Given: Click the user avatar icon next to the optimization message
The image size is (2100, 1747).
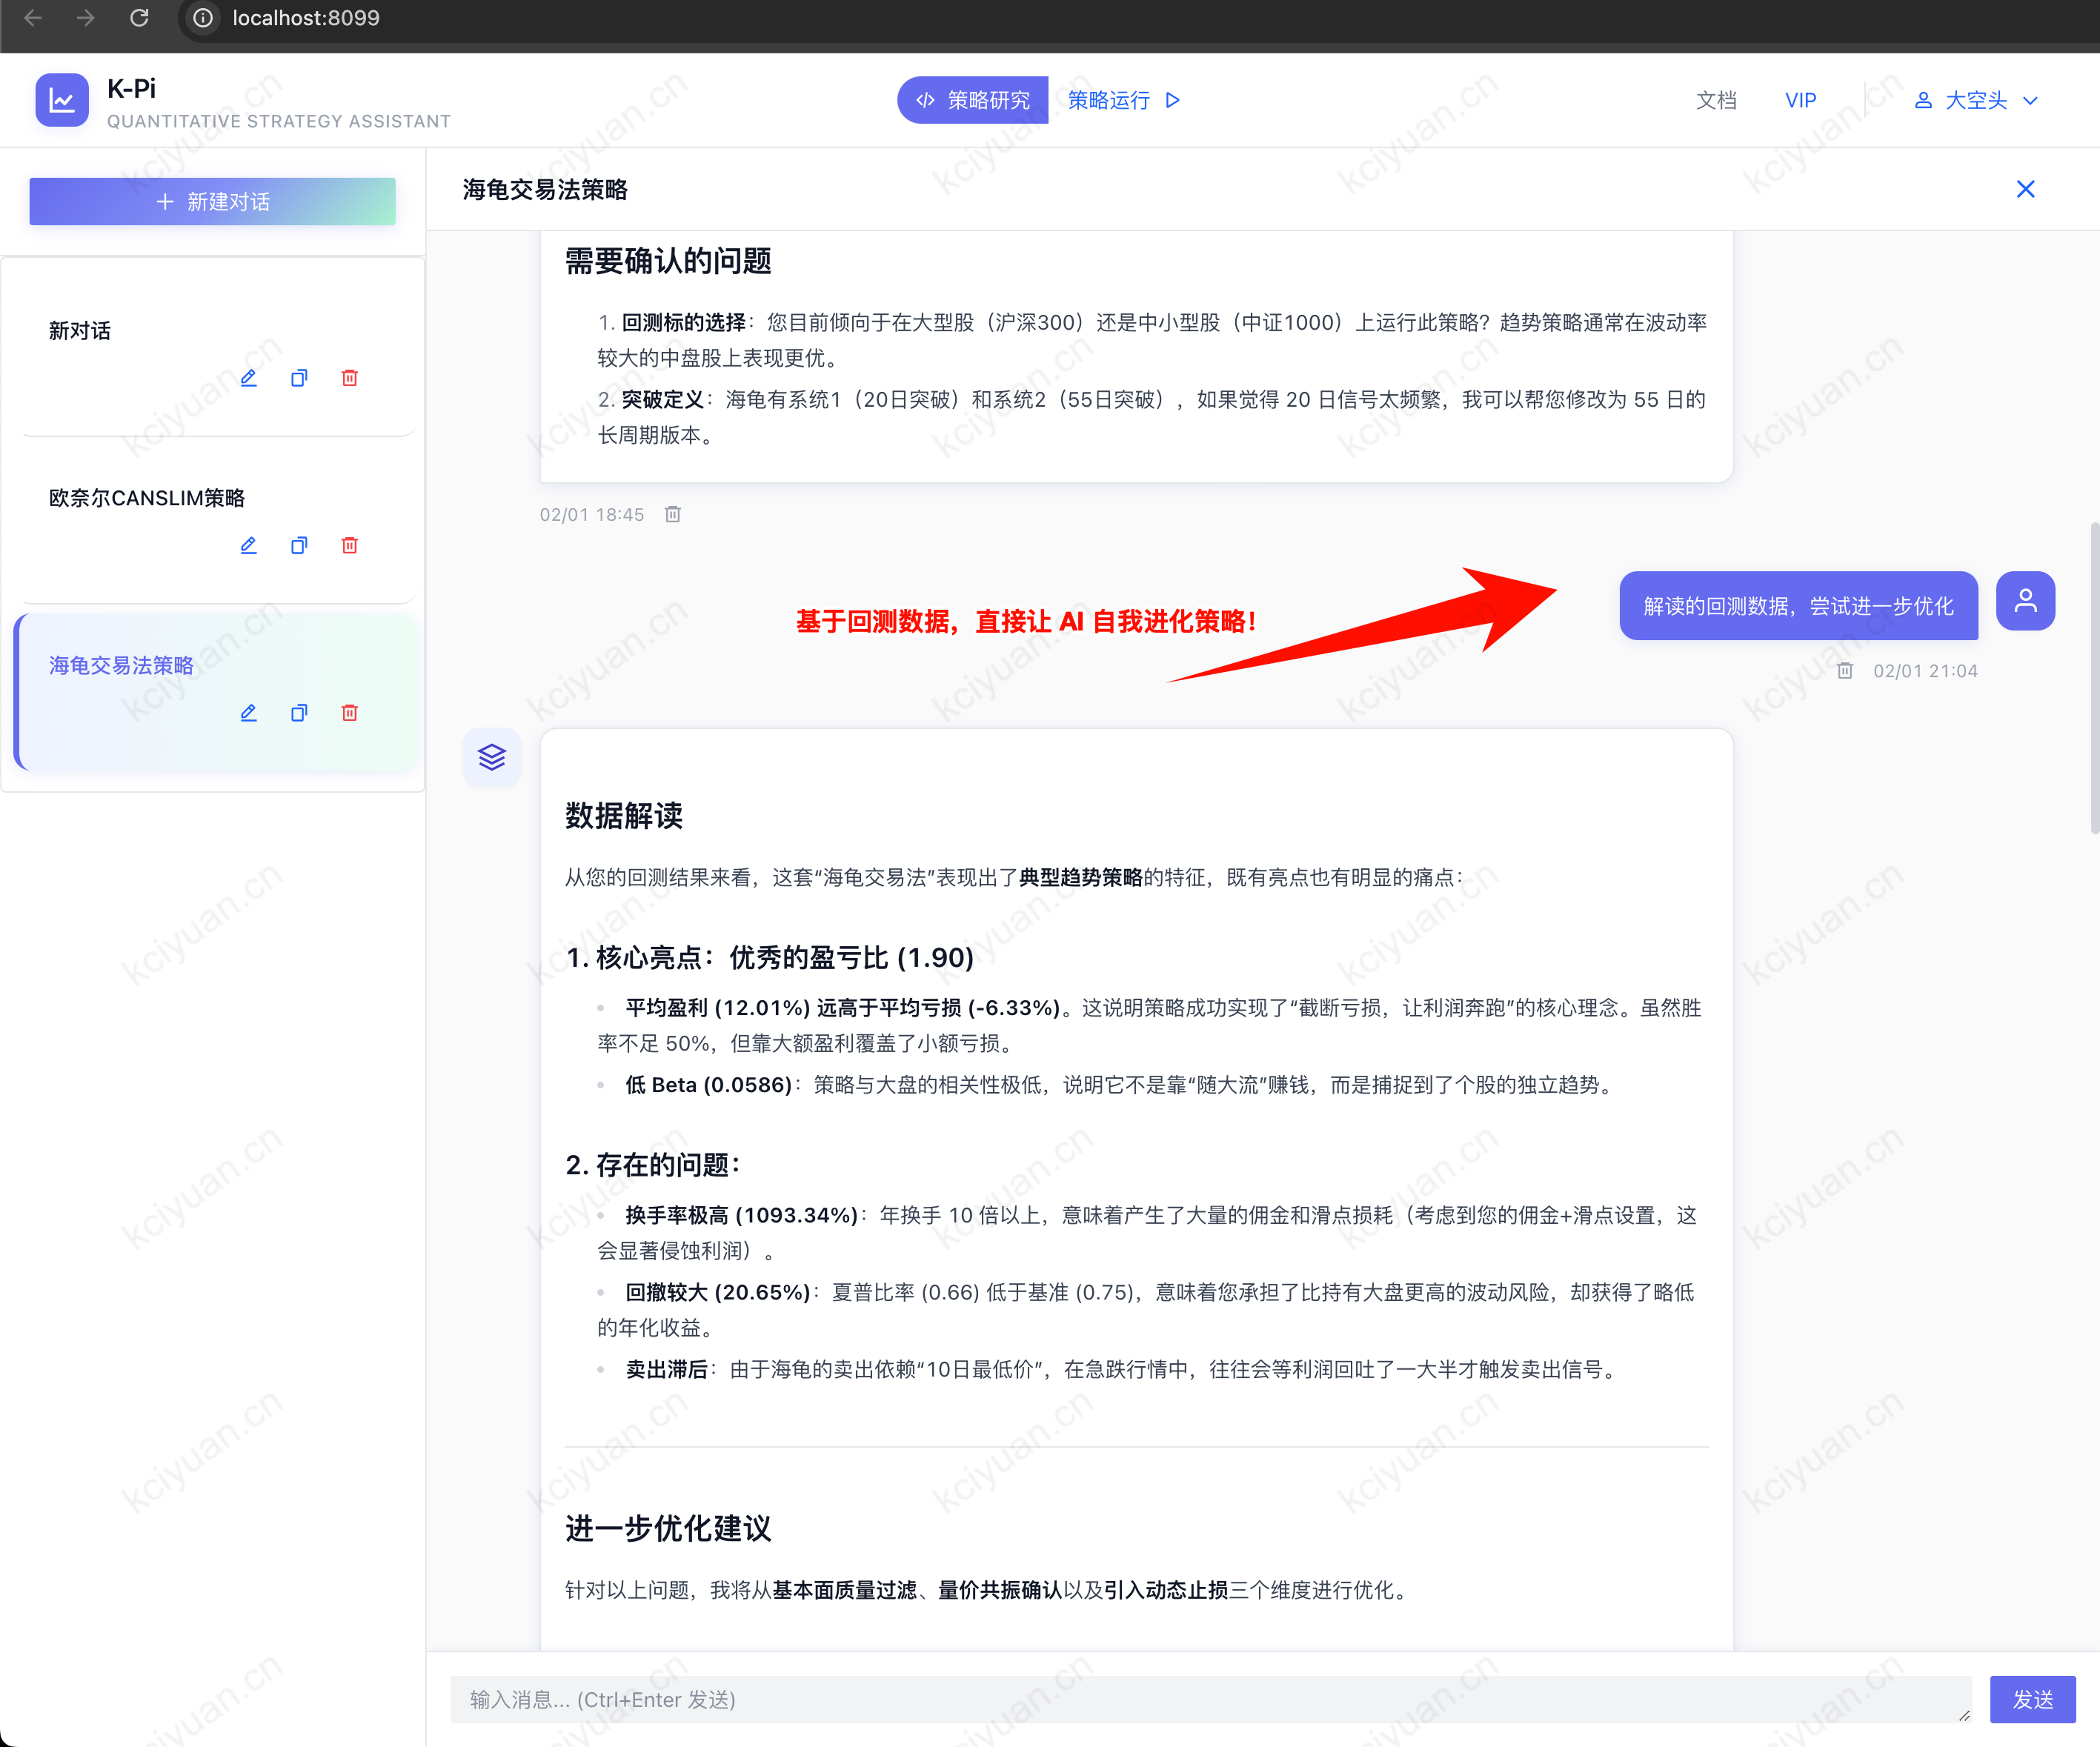Looking at the screenshot, I should (x=2025, y=600).
